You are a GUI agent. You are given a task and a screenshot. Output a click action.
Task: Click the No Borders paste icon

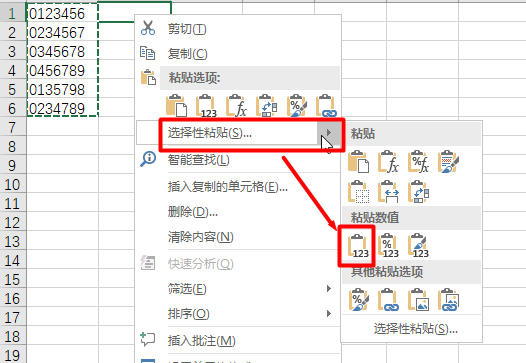coord(358,192)
